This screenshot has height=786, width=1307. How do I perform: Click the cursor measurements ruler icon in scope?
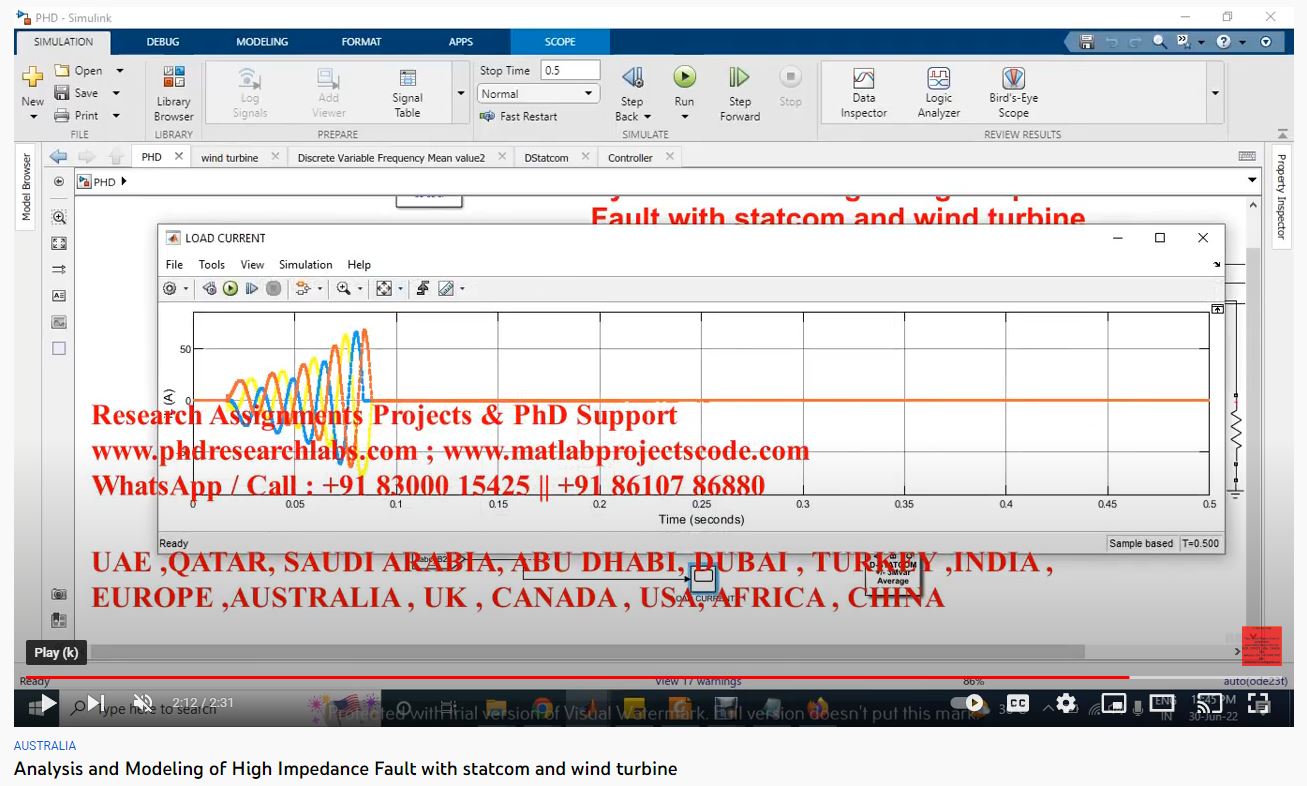[x=446, y=288]
